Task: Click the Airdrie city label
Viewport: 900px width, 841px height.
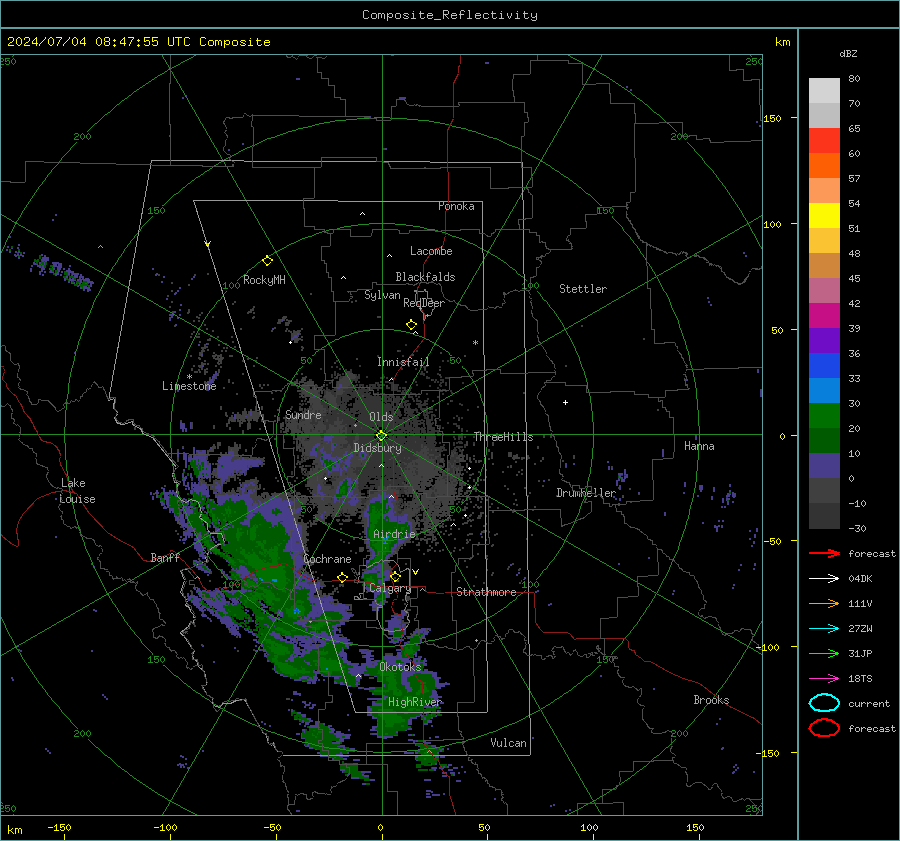Action: (x=394, y=534)
